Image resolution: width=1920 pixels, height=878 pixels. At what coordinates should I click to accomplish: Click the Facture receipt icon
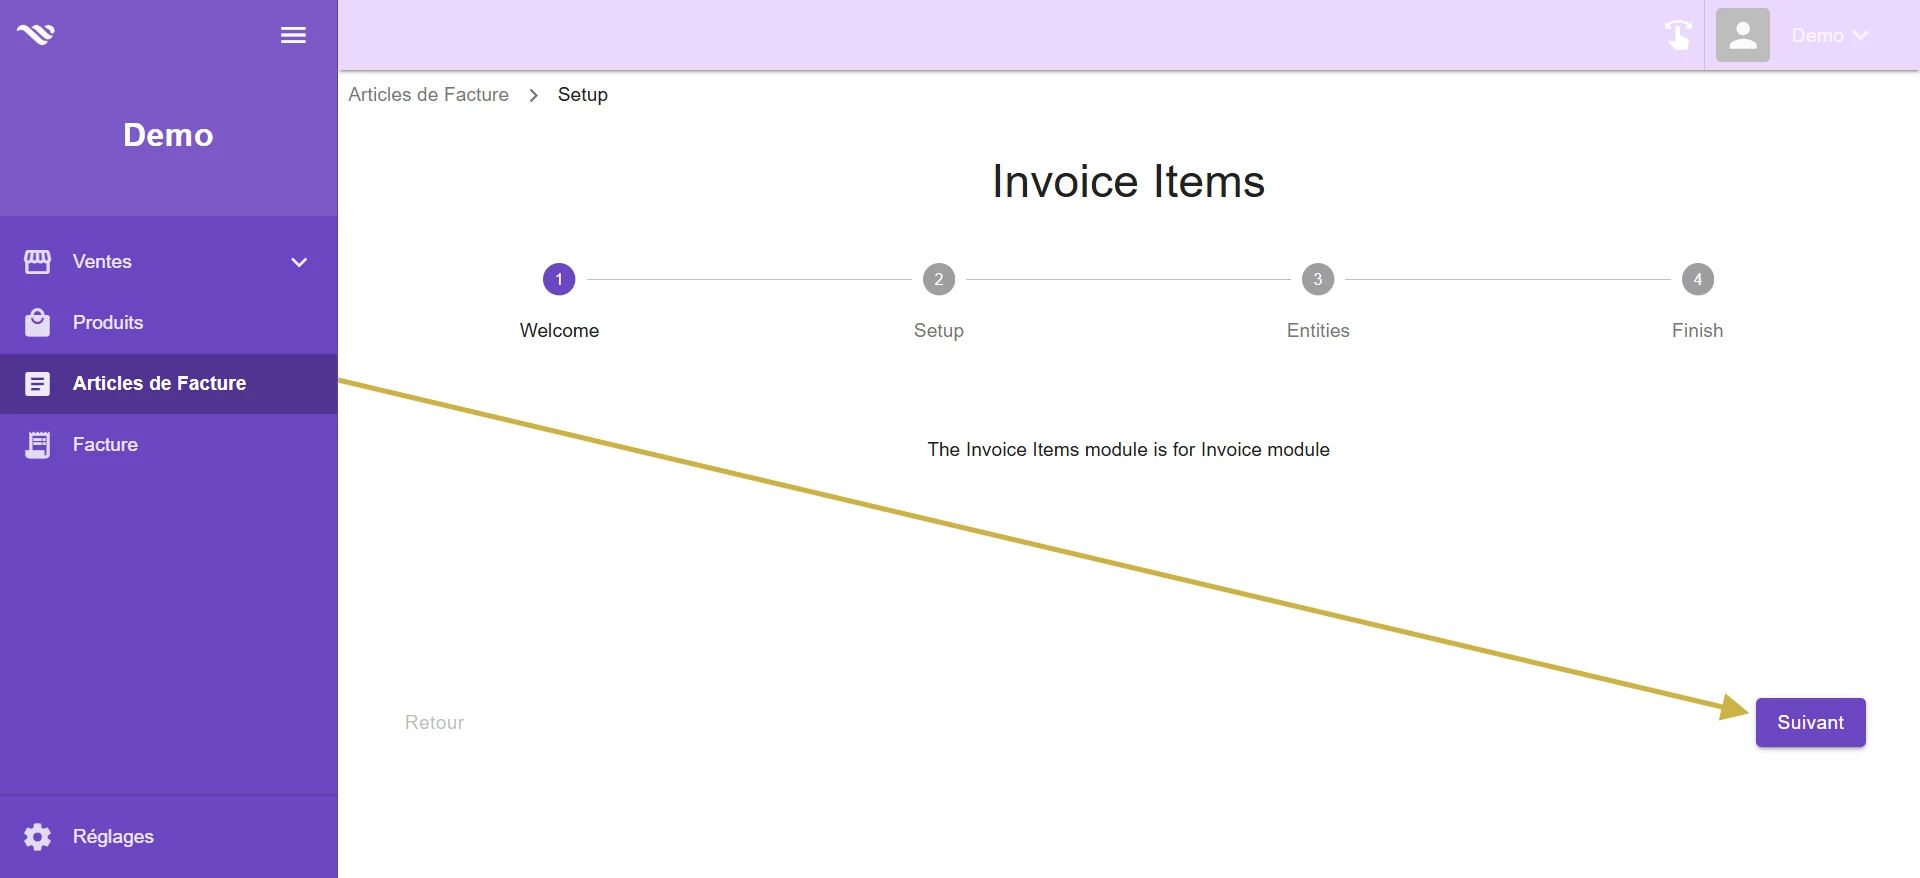click(37, 445)
